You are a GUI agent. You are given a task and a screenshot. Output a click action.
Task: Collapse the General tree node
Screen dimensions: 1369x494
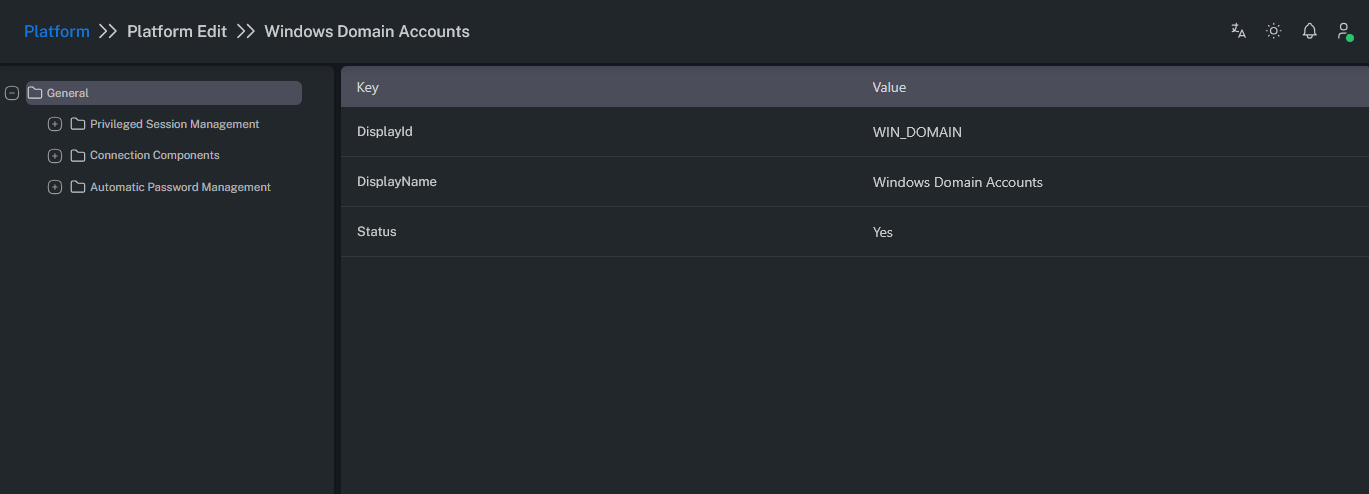tap(12, 93)
